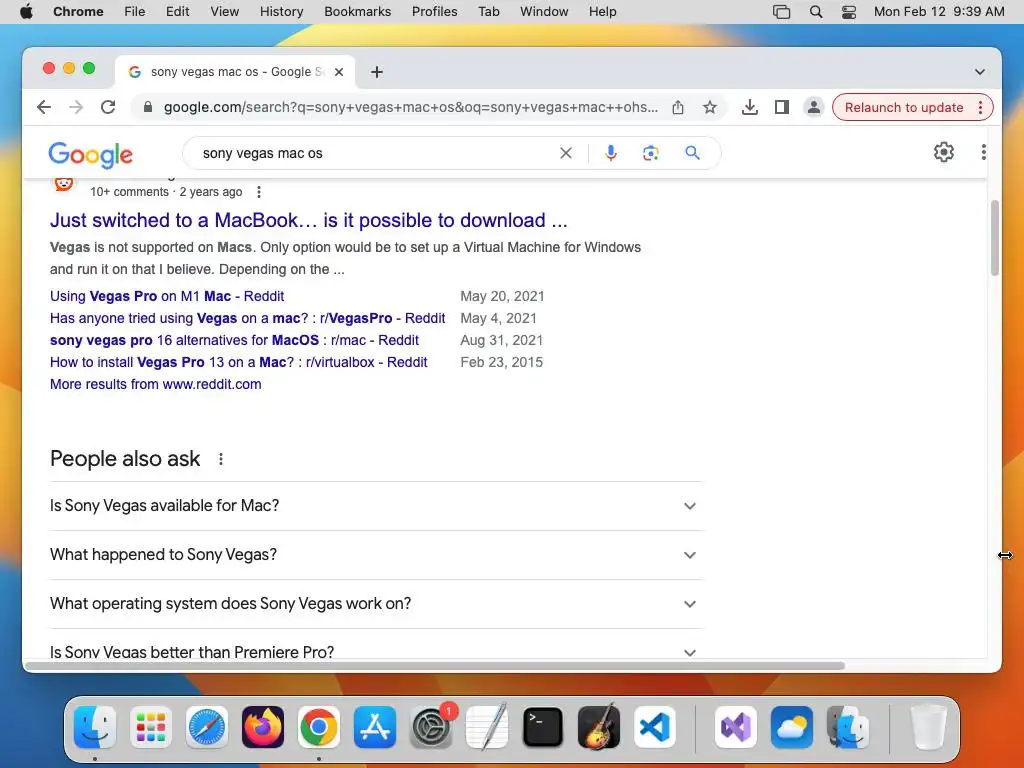Open the Edit menu
Screen dimensions: 1024x768
pyautogui.click(x=177, y=11)
